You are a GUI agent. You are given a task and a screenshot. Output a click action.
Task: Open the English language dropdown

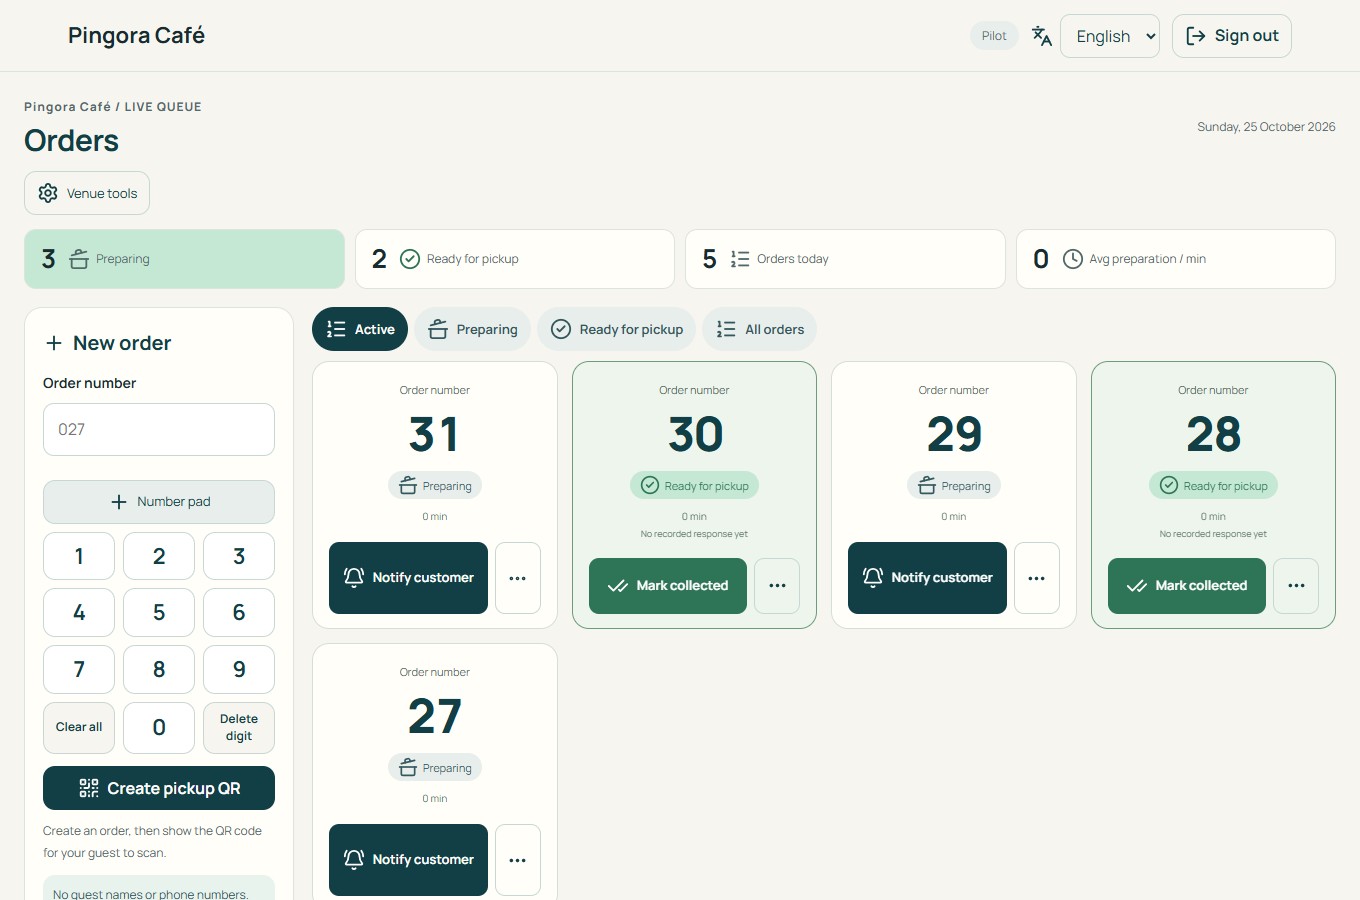[x=1110, y=36]
